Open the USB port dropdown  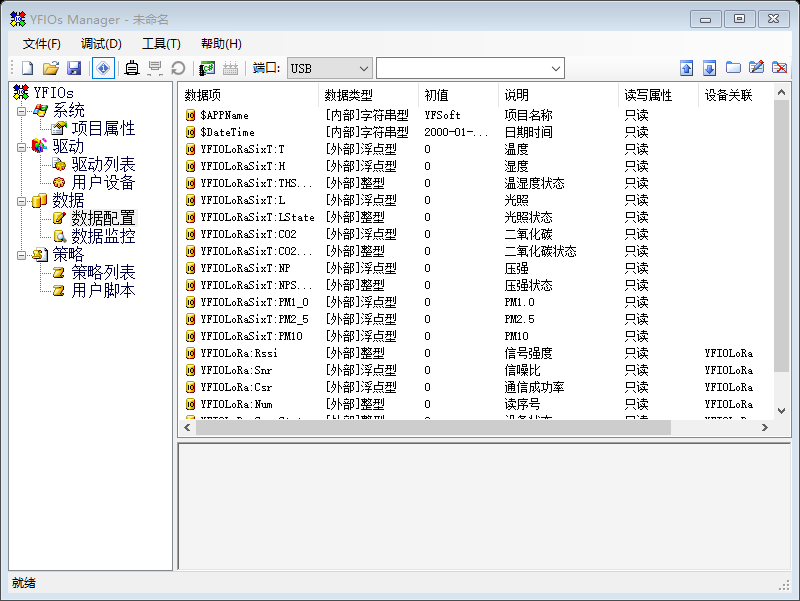point(330,68)
